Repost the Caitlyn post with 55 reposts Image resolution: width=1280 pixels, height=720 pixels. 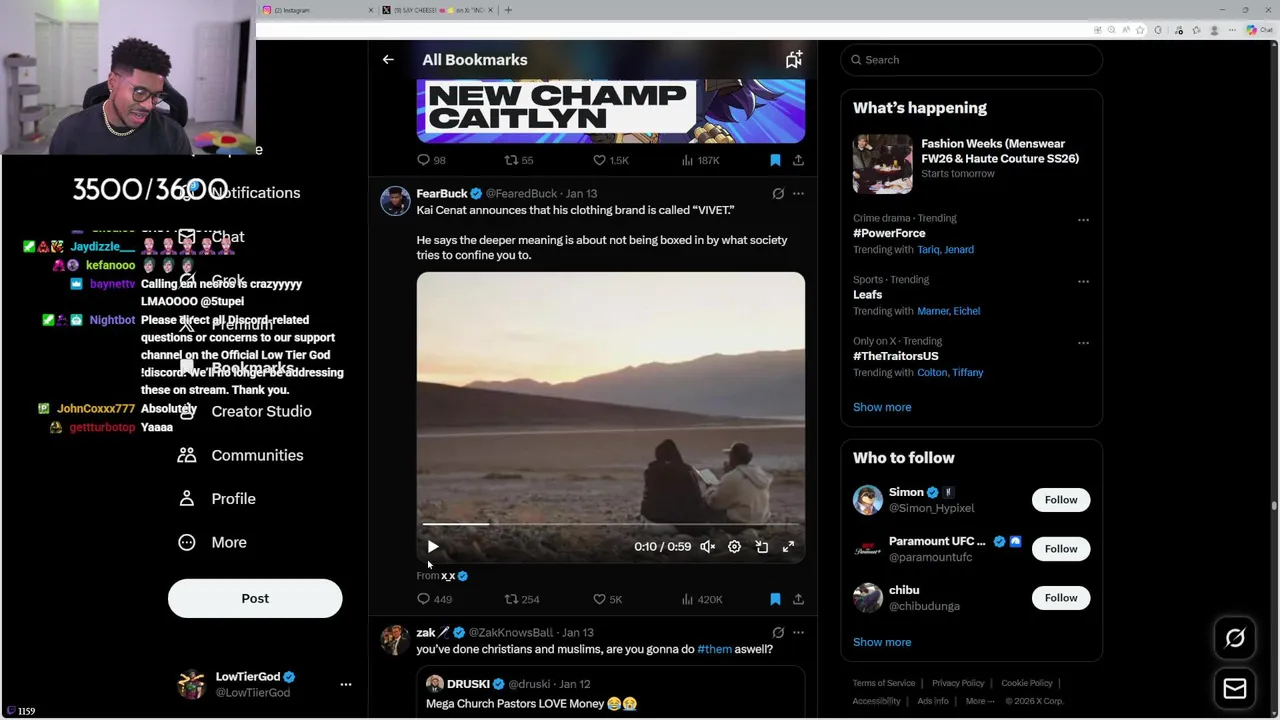click(519, 160)
